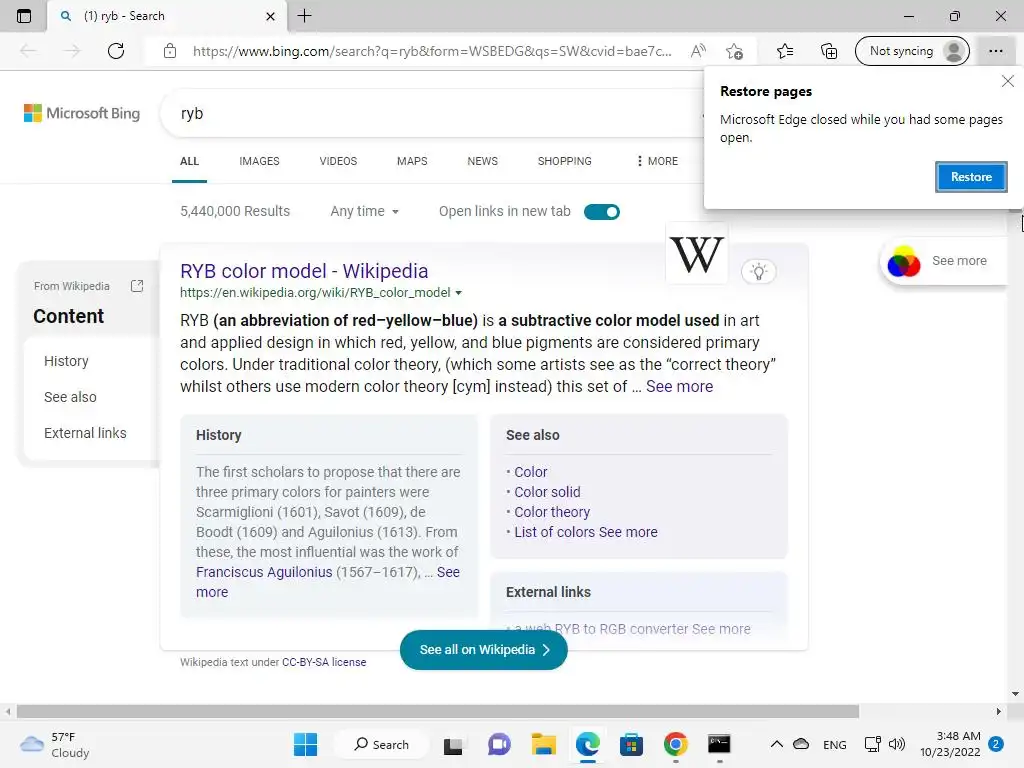Select Microsoft Edge in taskbar
Viewport: 1024px width, 768px height.
point(588,744)
